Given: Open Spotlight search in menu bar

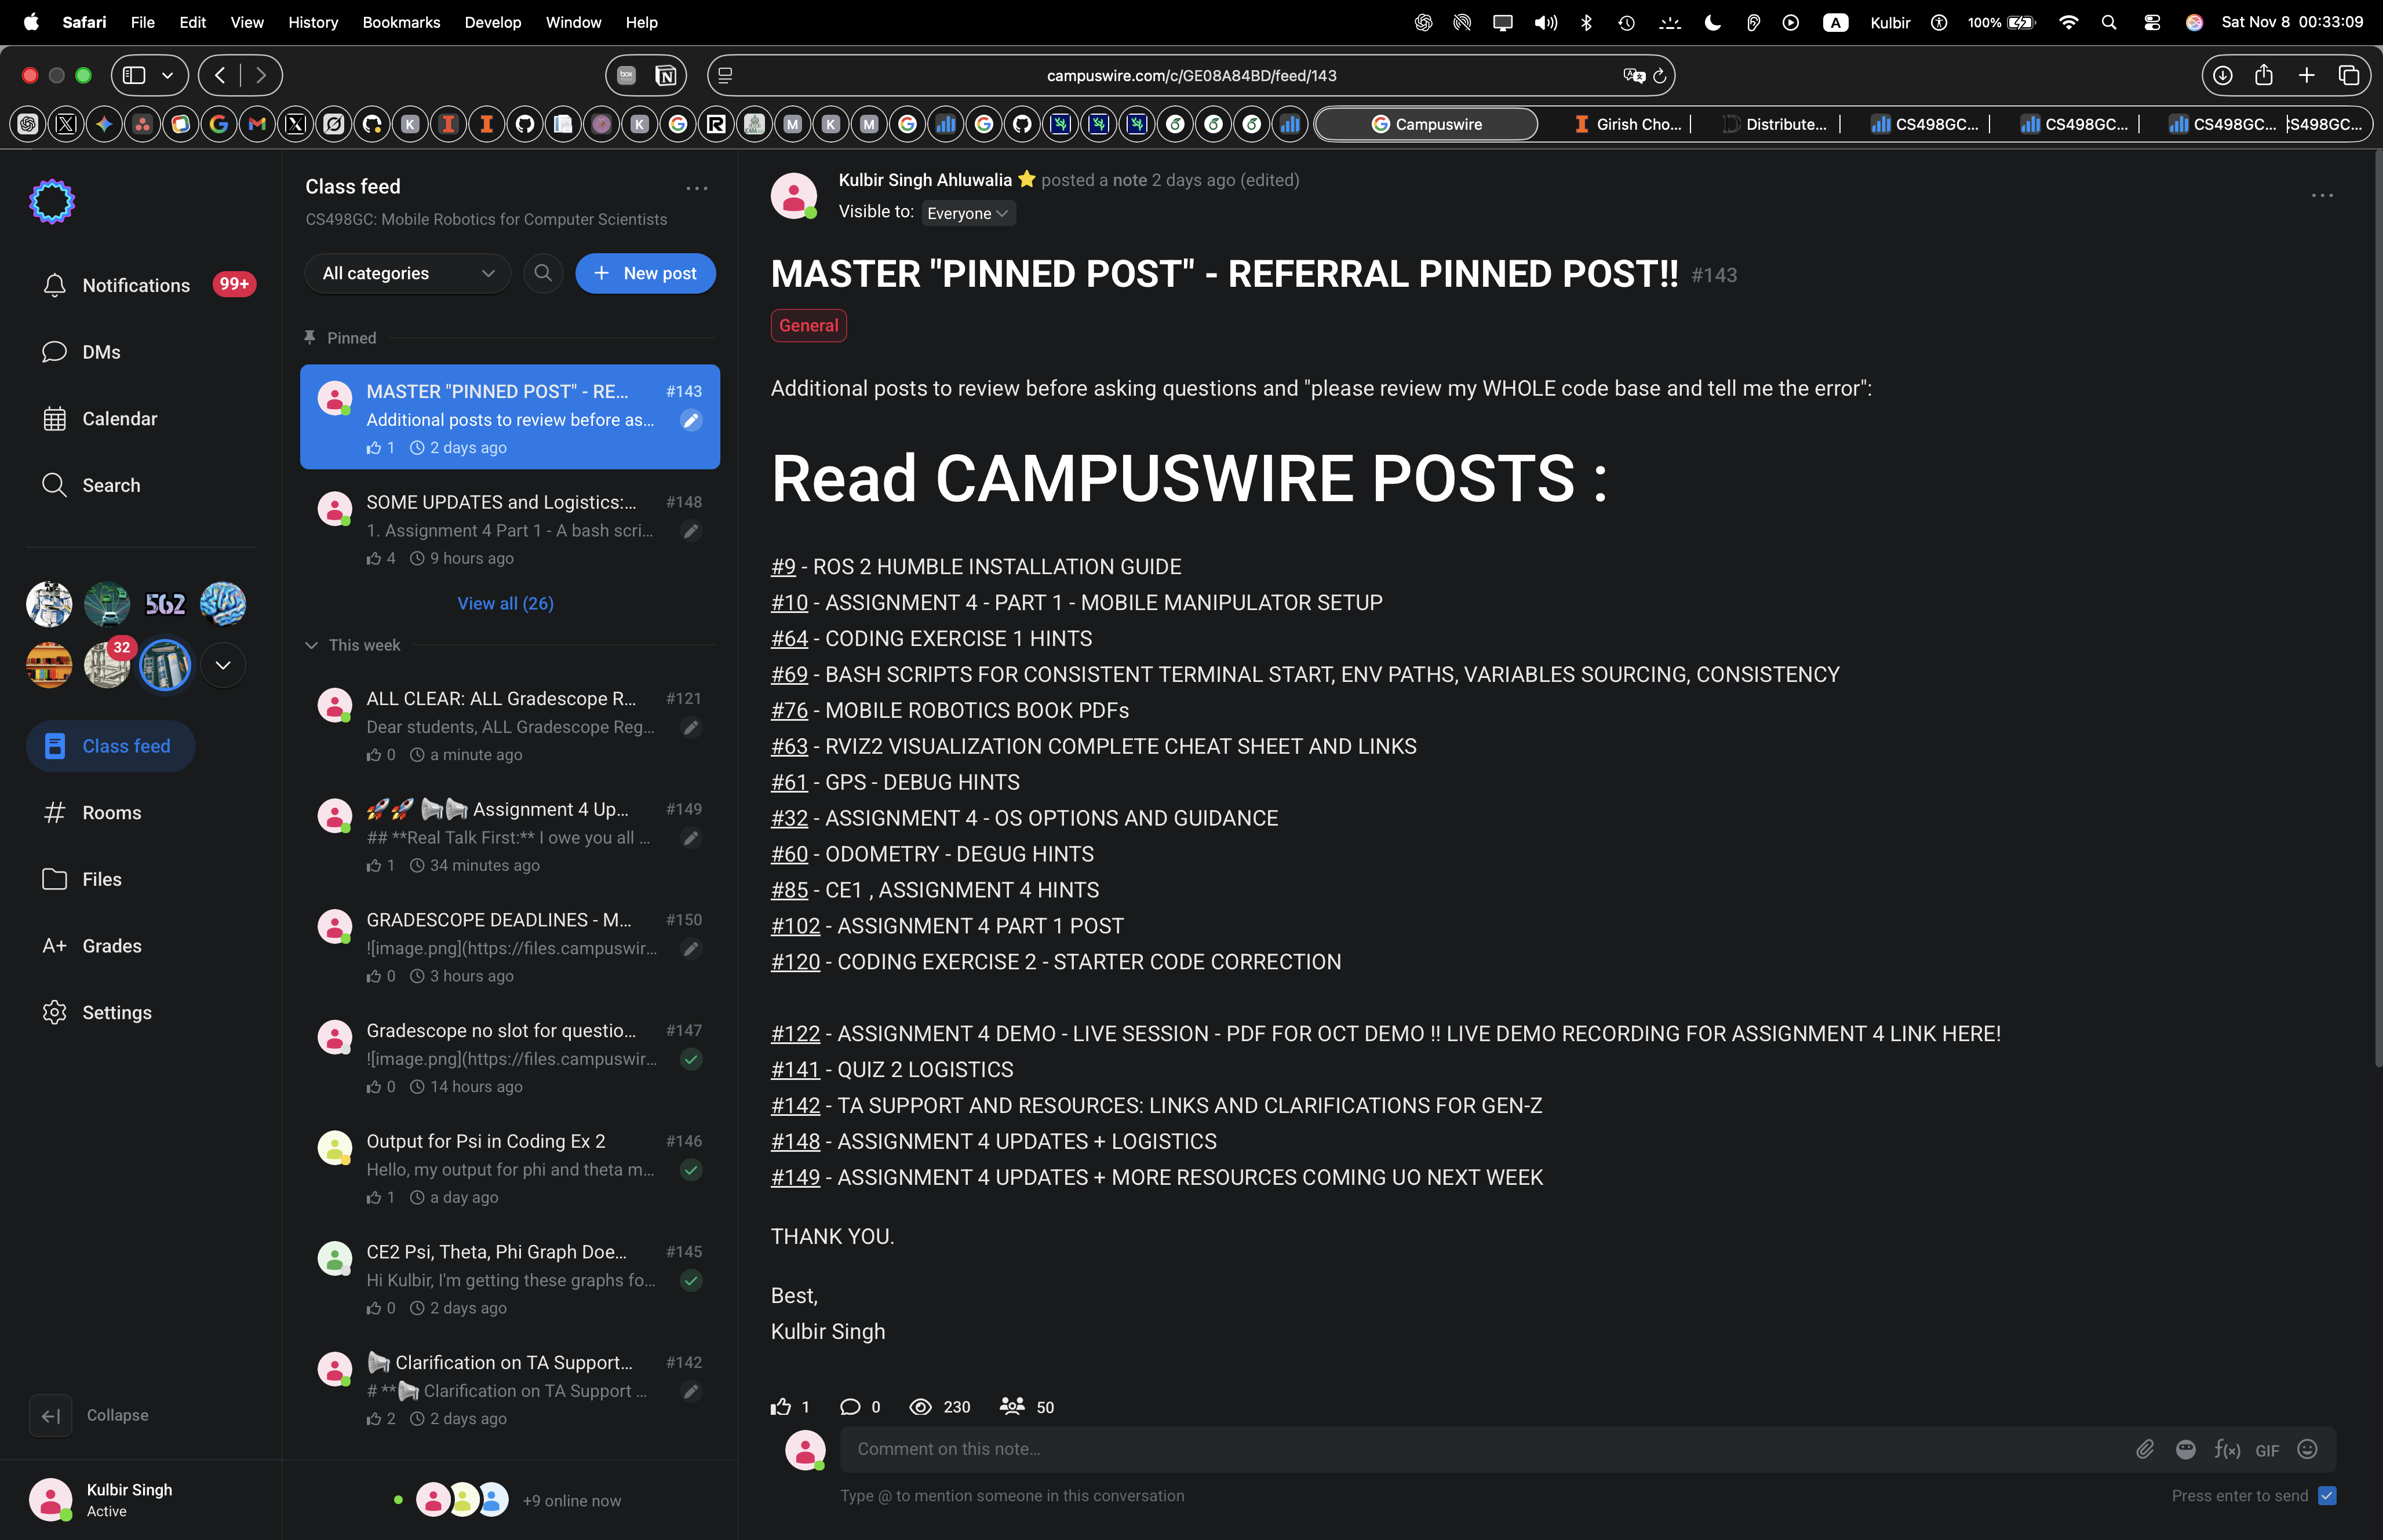Looking at the screenshot, I should click(2109, 22).
